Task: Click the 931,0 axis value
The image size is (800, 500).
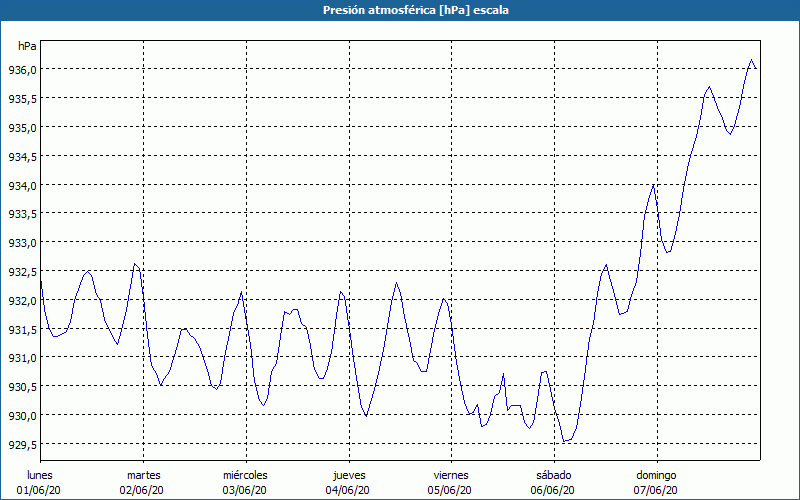Action: pyautogui.click(x=22, y=358)
